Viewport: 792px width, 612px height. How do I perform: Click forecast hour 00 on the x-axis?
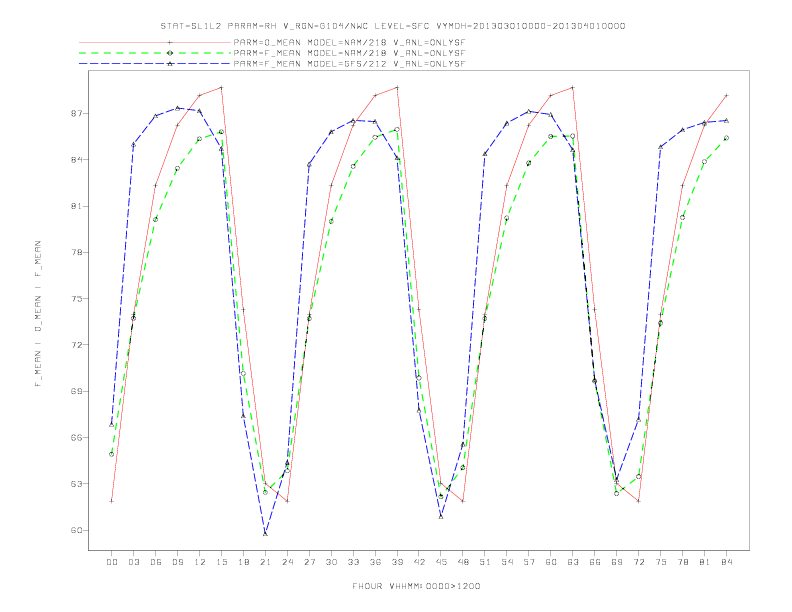point(112,562)
